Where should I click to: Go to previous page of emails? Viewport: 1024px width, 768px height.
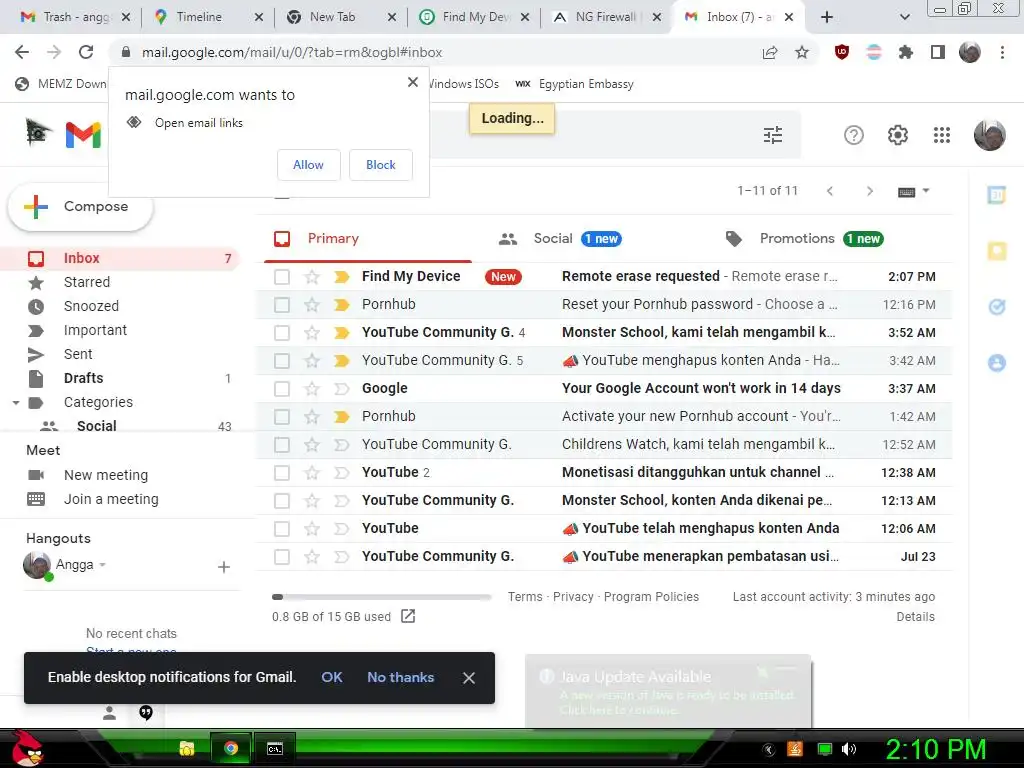[x=829, y=191]
